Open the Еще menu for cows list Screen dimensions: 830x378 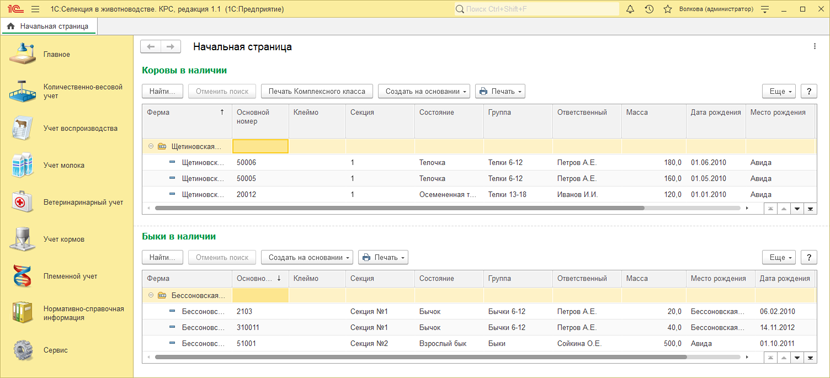(x=779, y=91)
